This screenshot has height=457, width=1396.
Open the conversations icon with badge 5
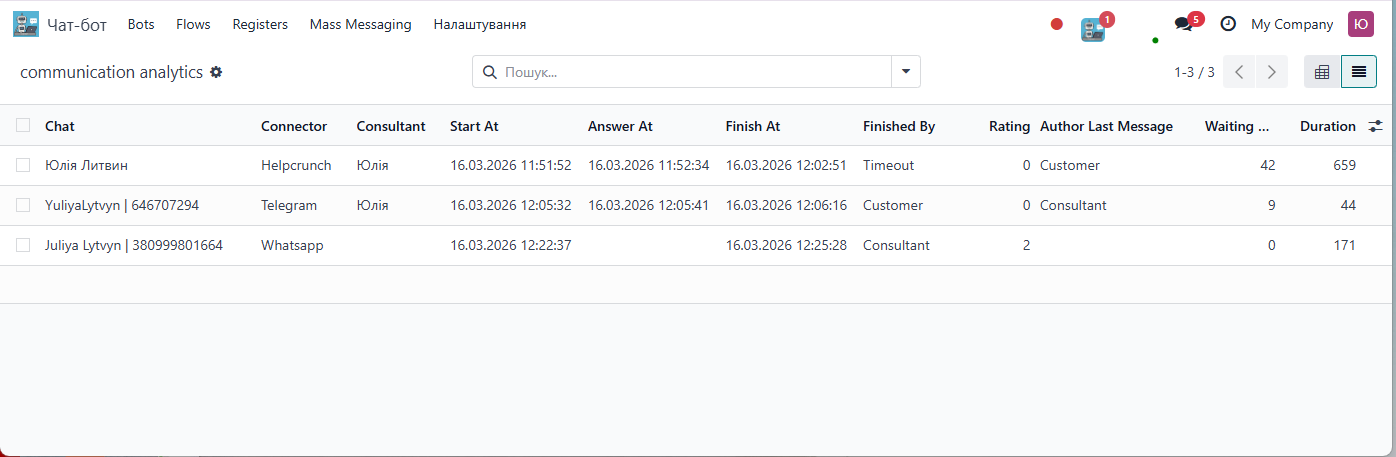[x=1184, y=24]
